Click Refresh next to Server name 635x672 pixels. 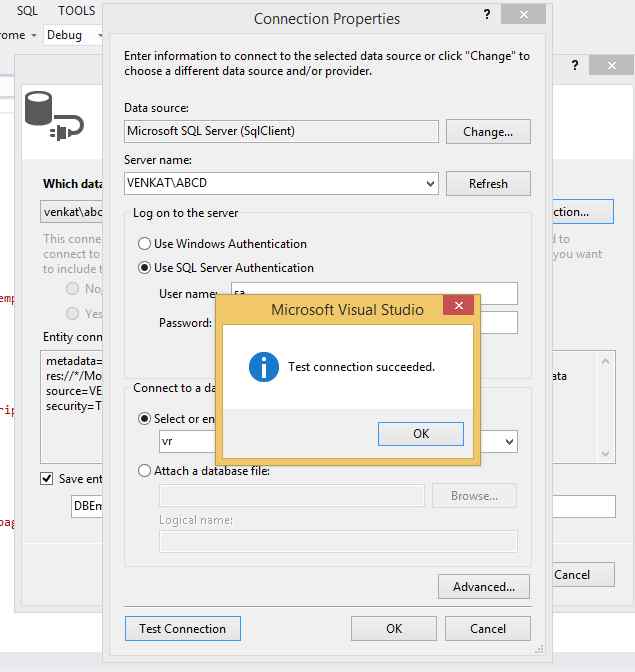(488, 184)
